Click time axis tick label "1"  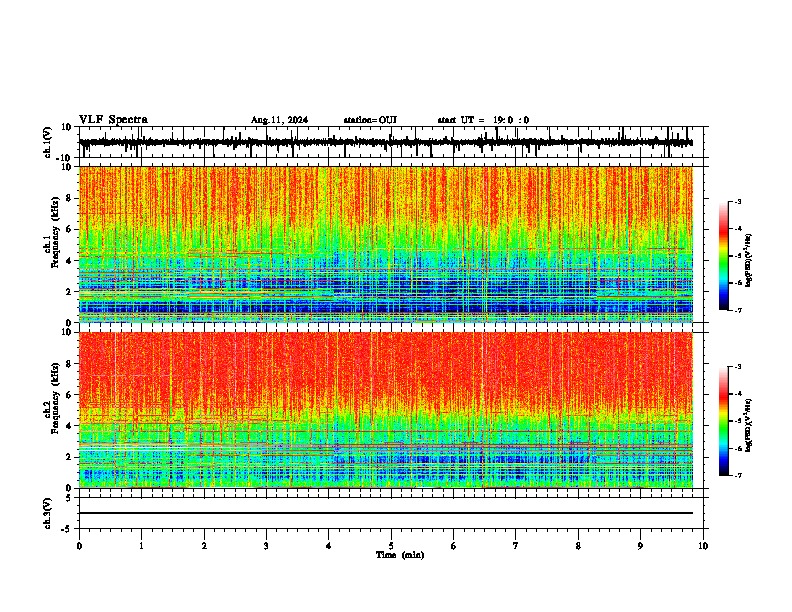[x=141, y=546]
